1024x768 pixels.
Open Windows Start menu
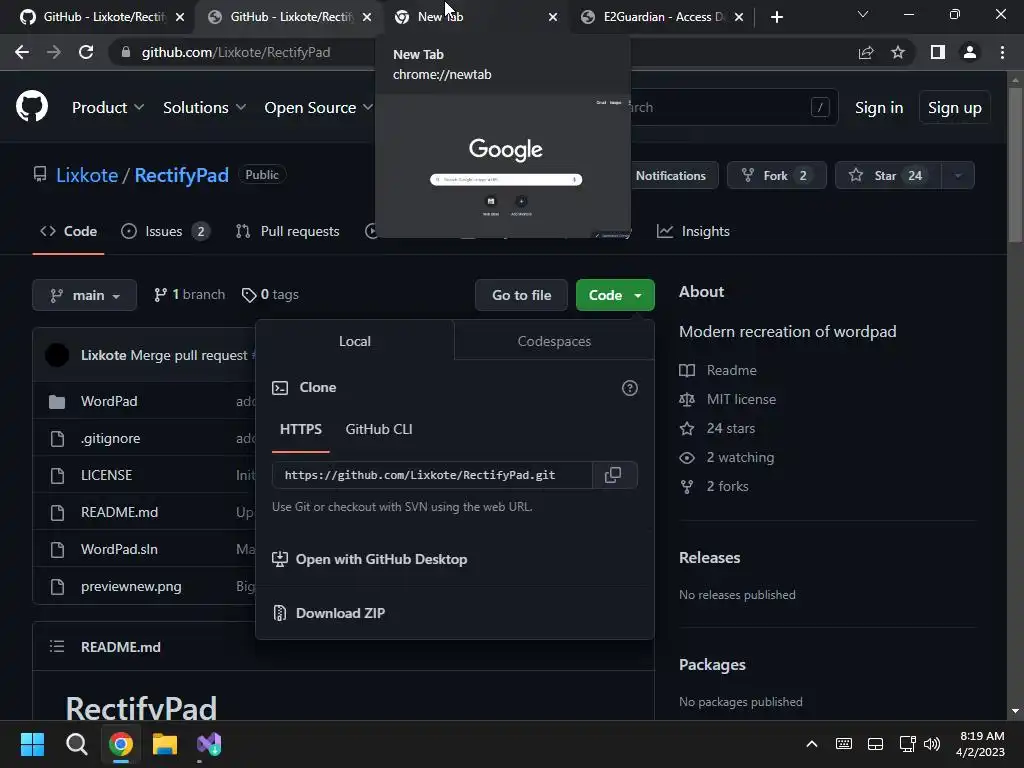pos(32,744)
